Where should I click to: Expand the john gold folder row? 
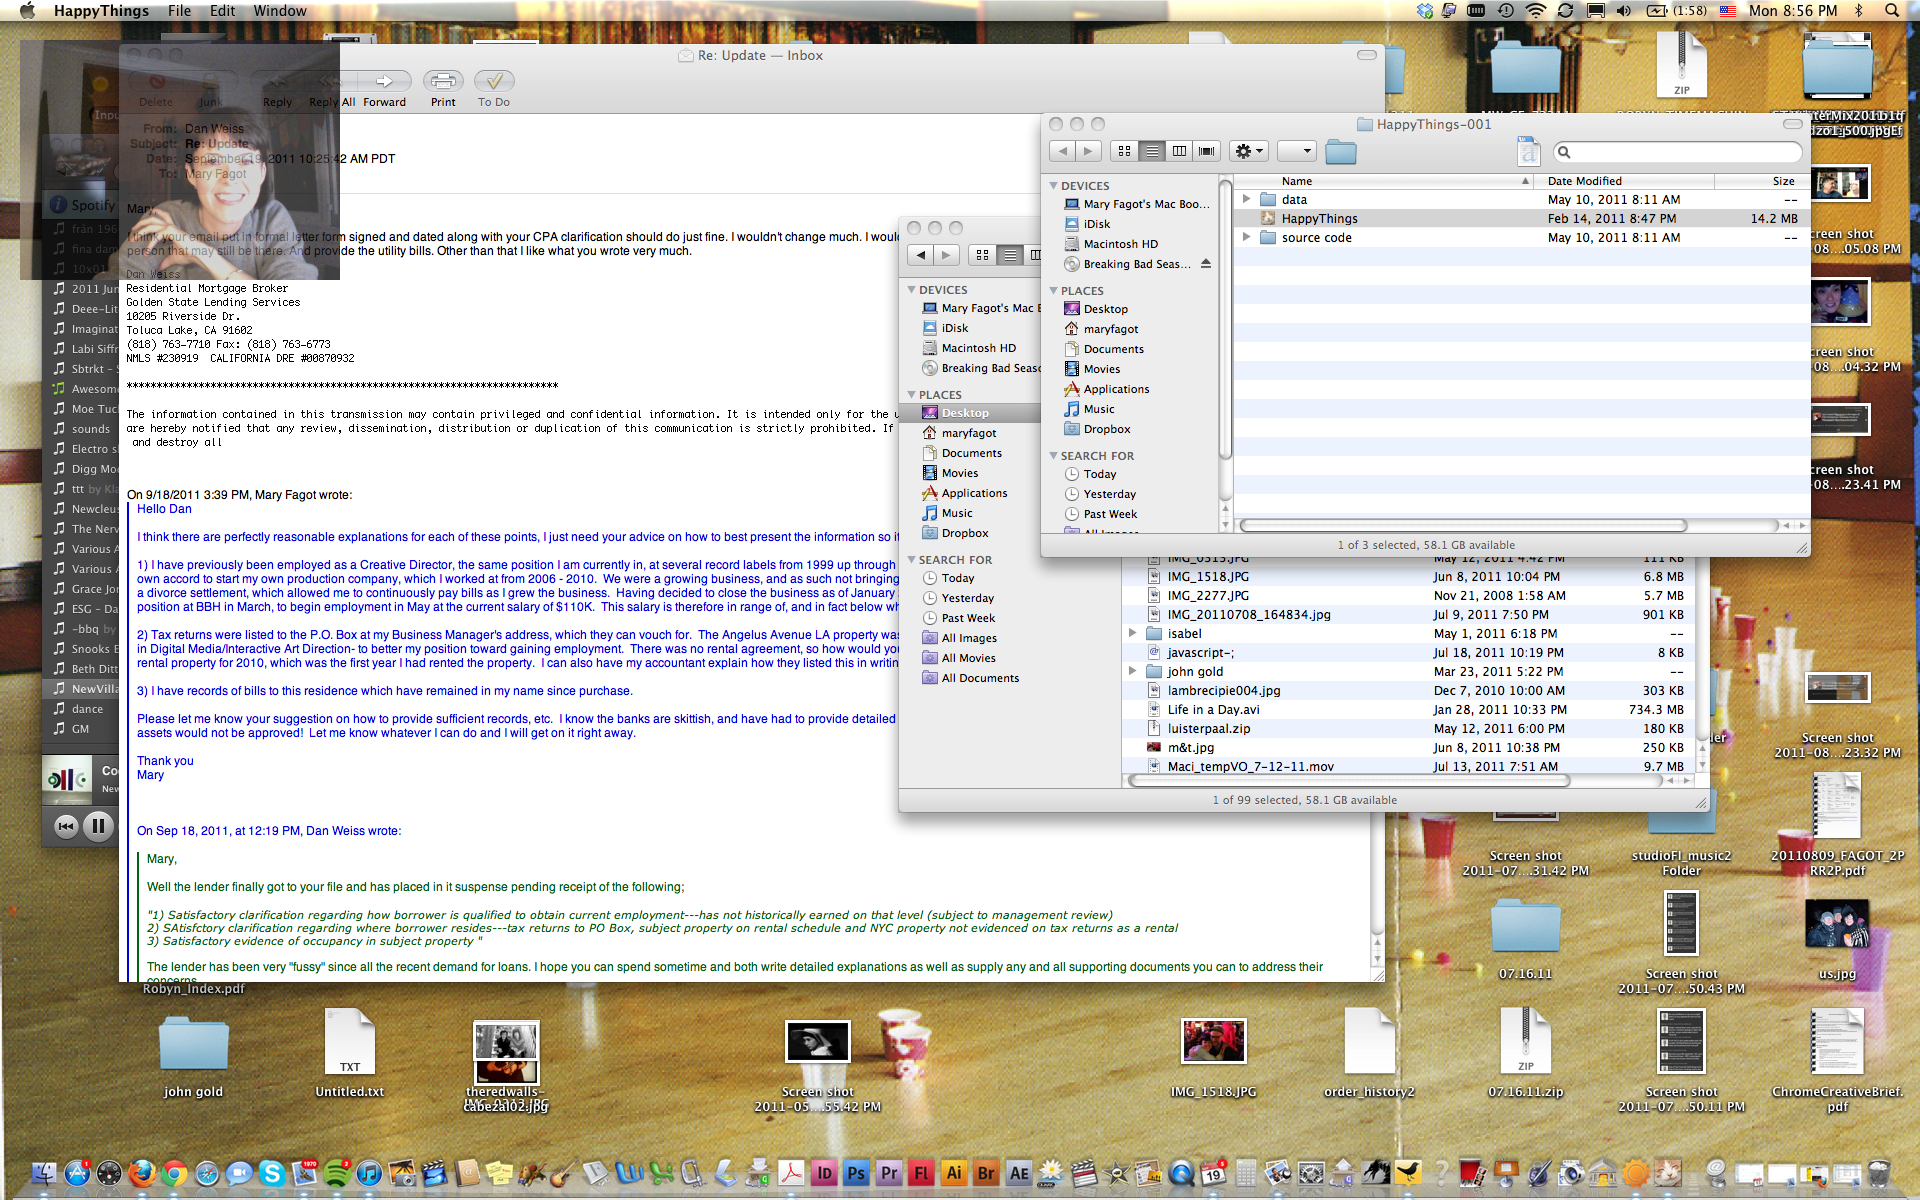point(1132,671)
